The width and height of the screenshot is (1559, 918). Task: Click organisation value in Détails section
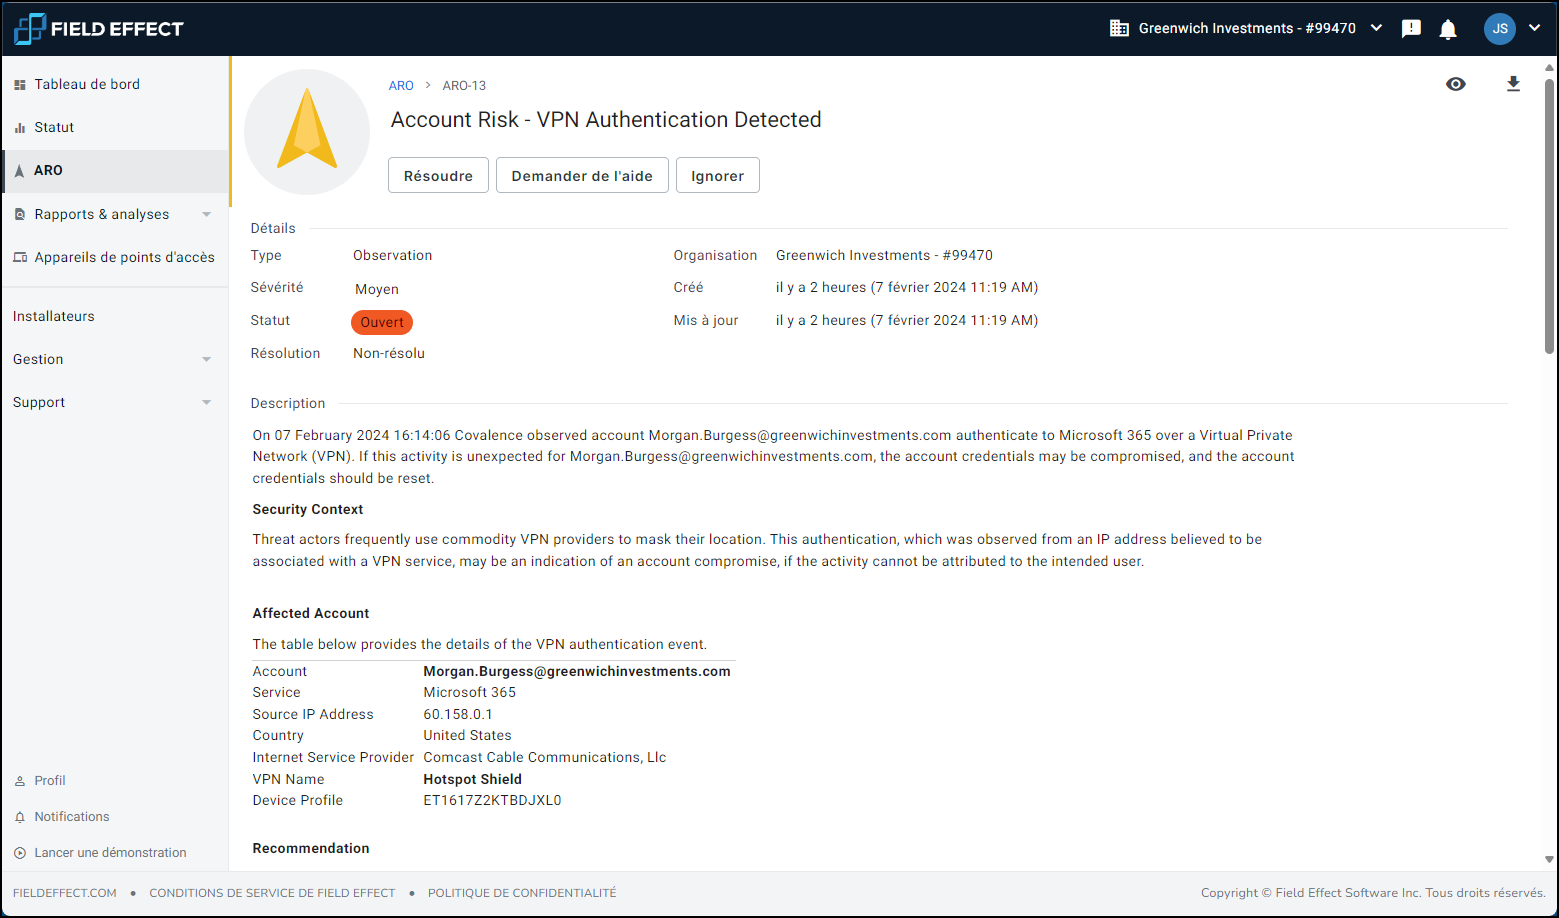tap(884, 255)
